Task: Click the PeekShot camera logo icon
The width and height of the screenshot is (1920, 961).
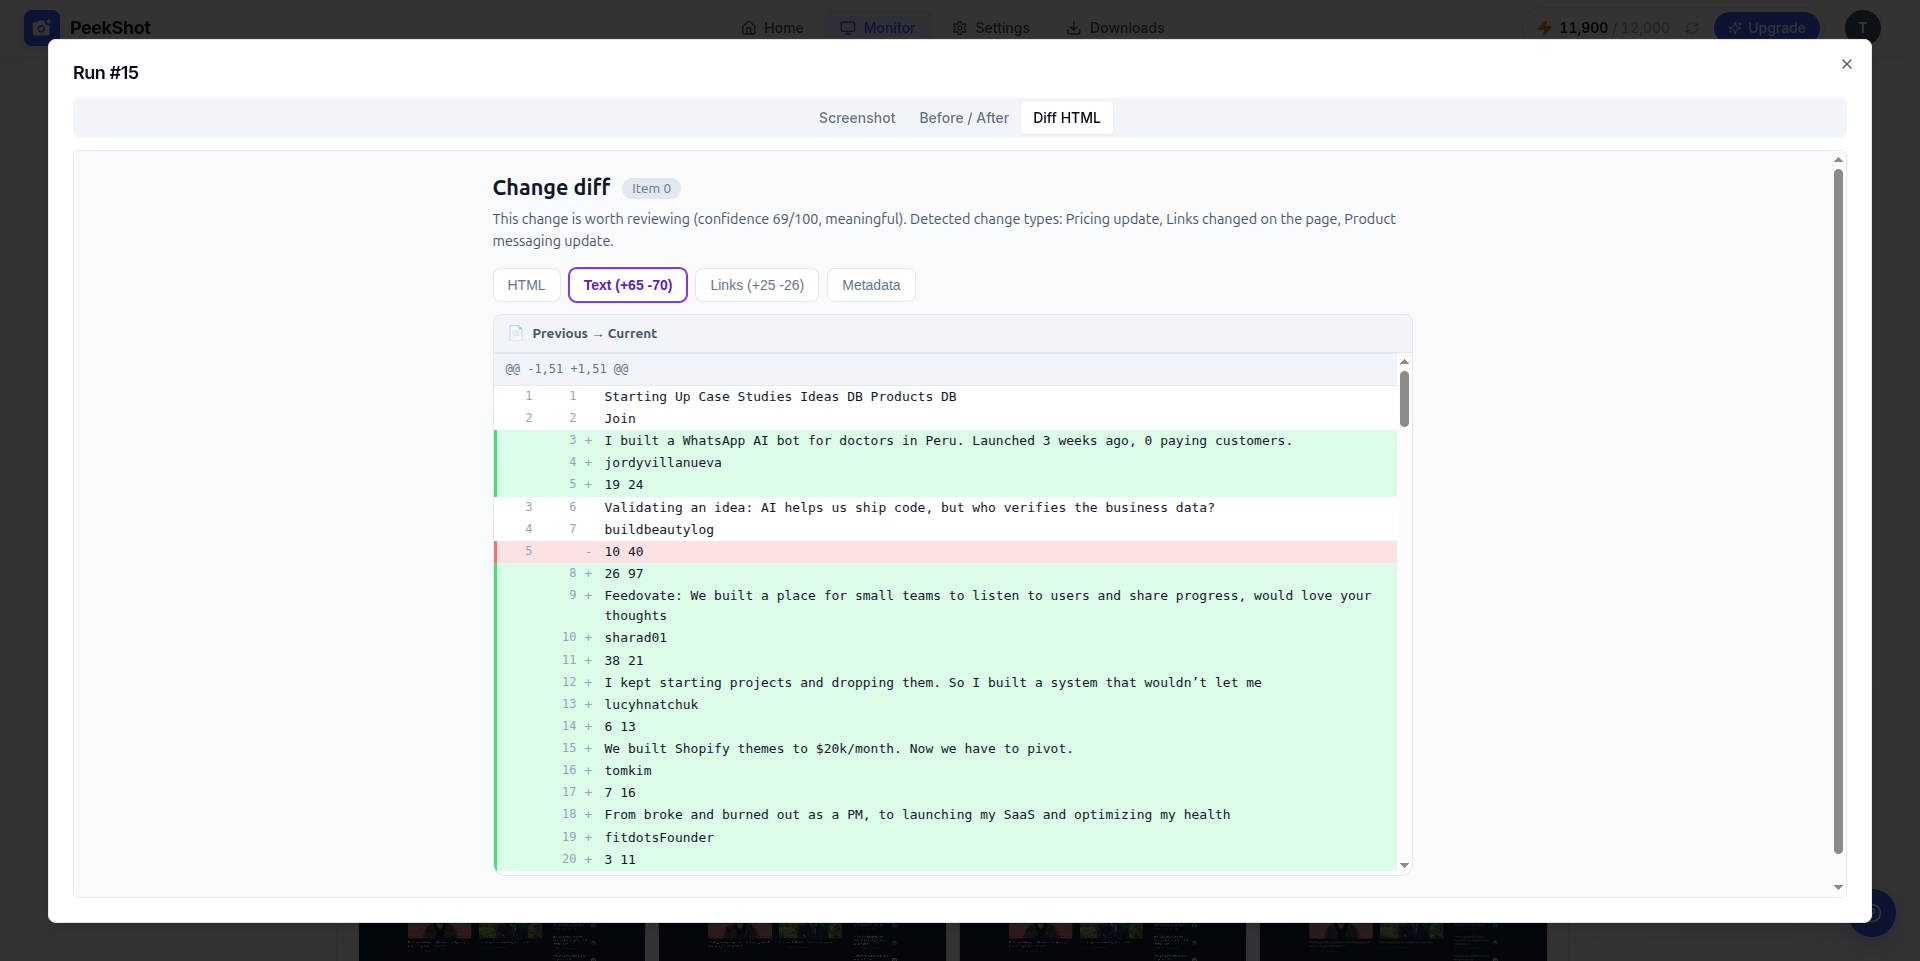Action: [x=41, y=27]
